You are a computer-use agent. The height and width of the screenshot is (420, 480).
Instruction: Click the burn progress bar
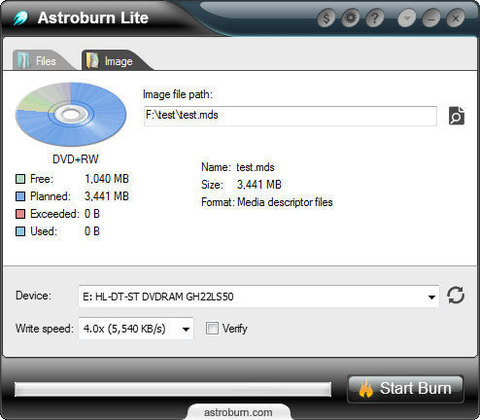[173, 389]
